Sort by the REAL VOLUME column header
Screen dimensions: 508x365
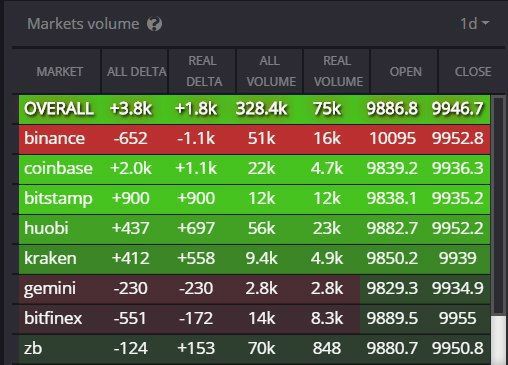tap(338, 71)
